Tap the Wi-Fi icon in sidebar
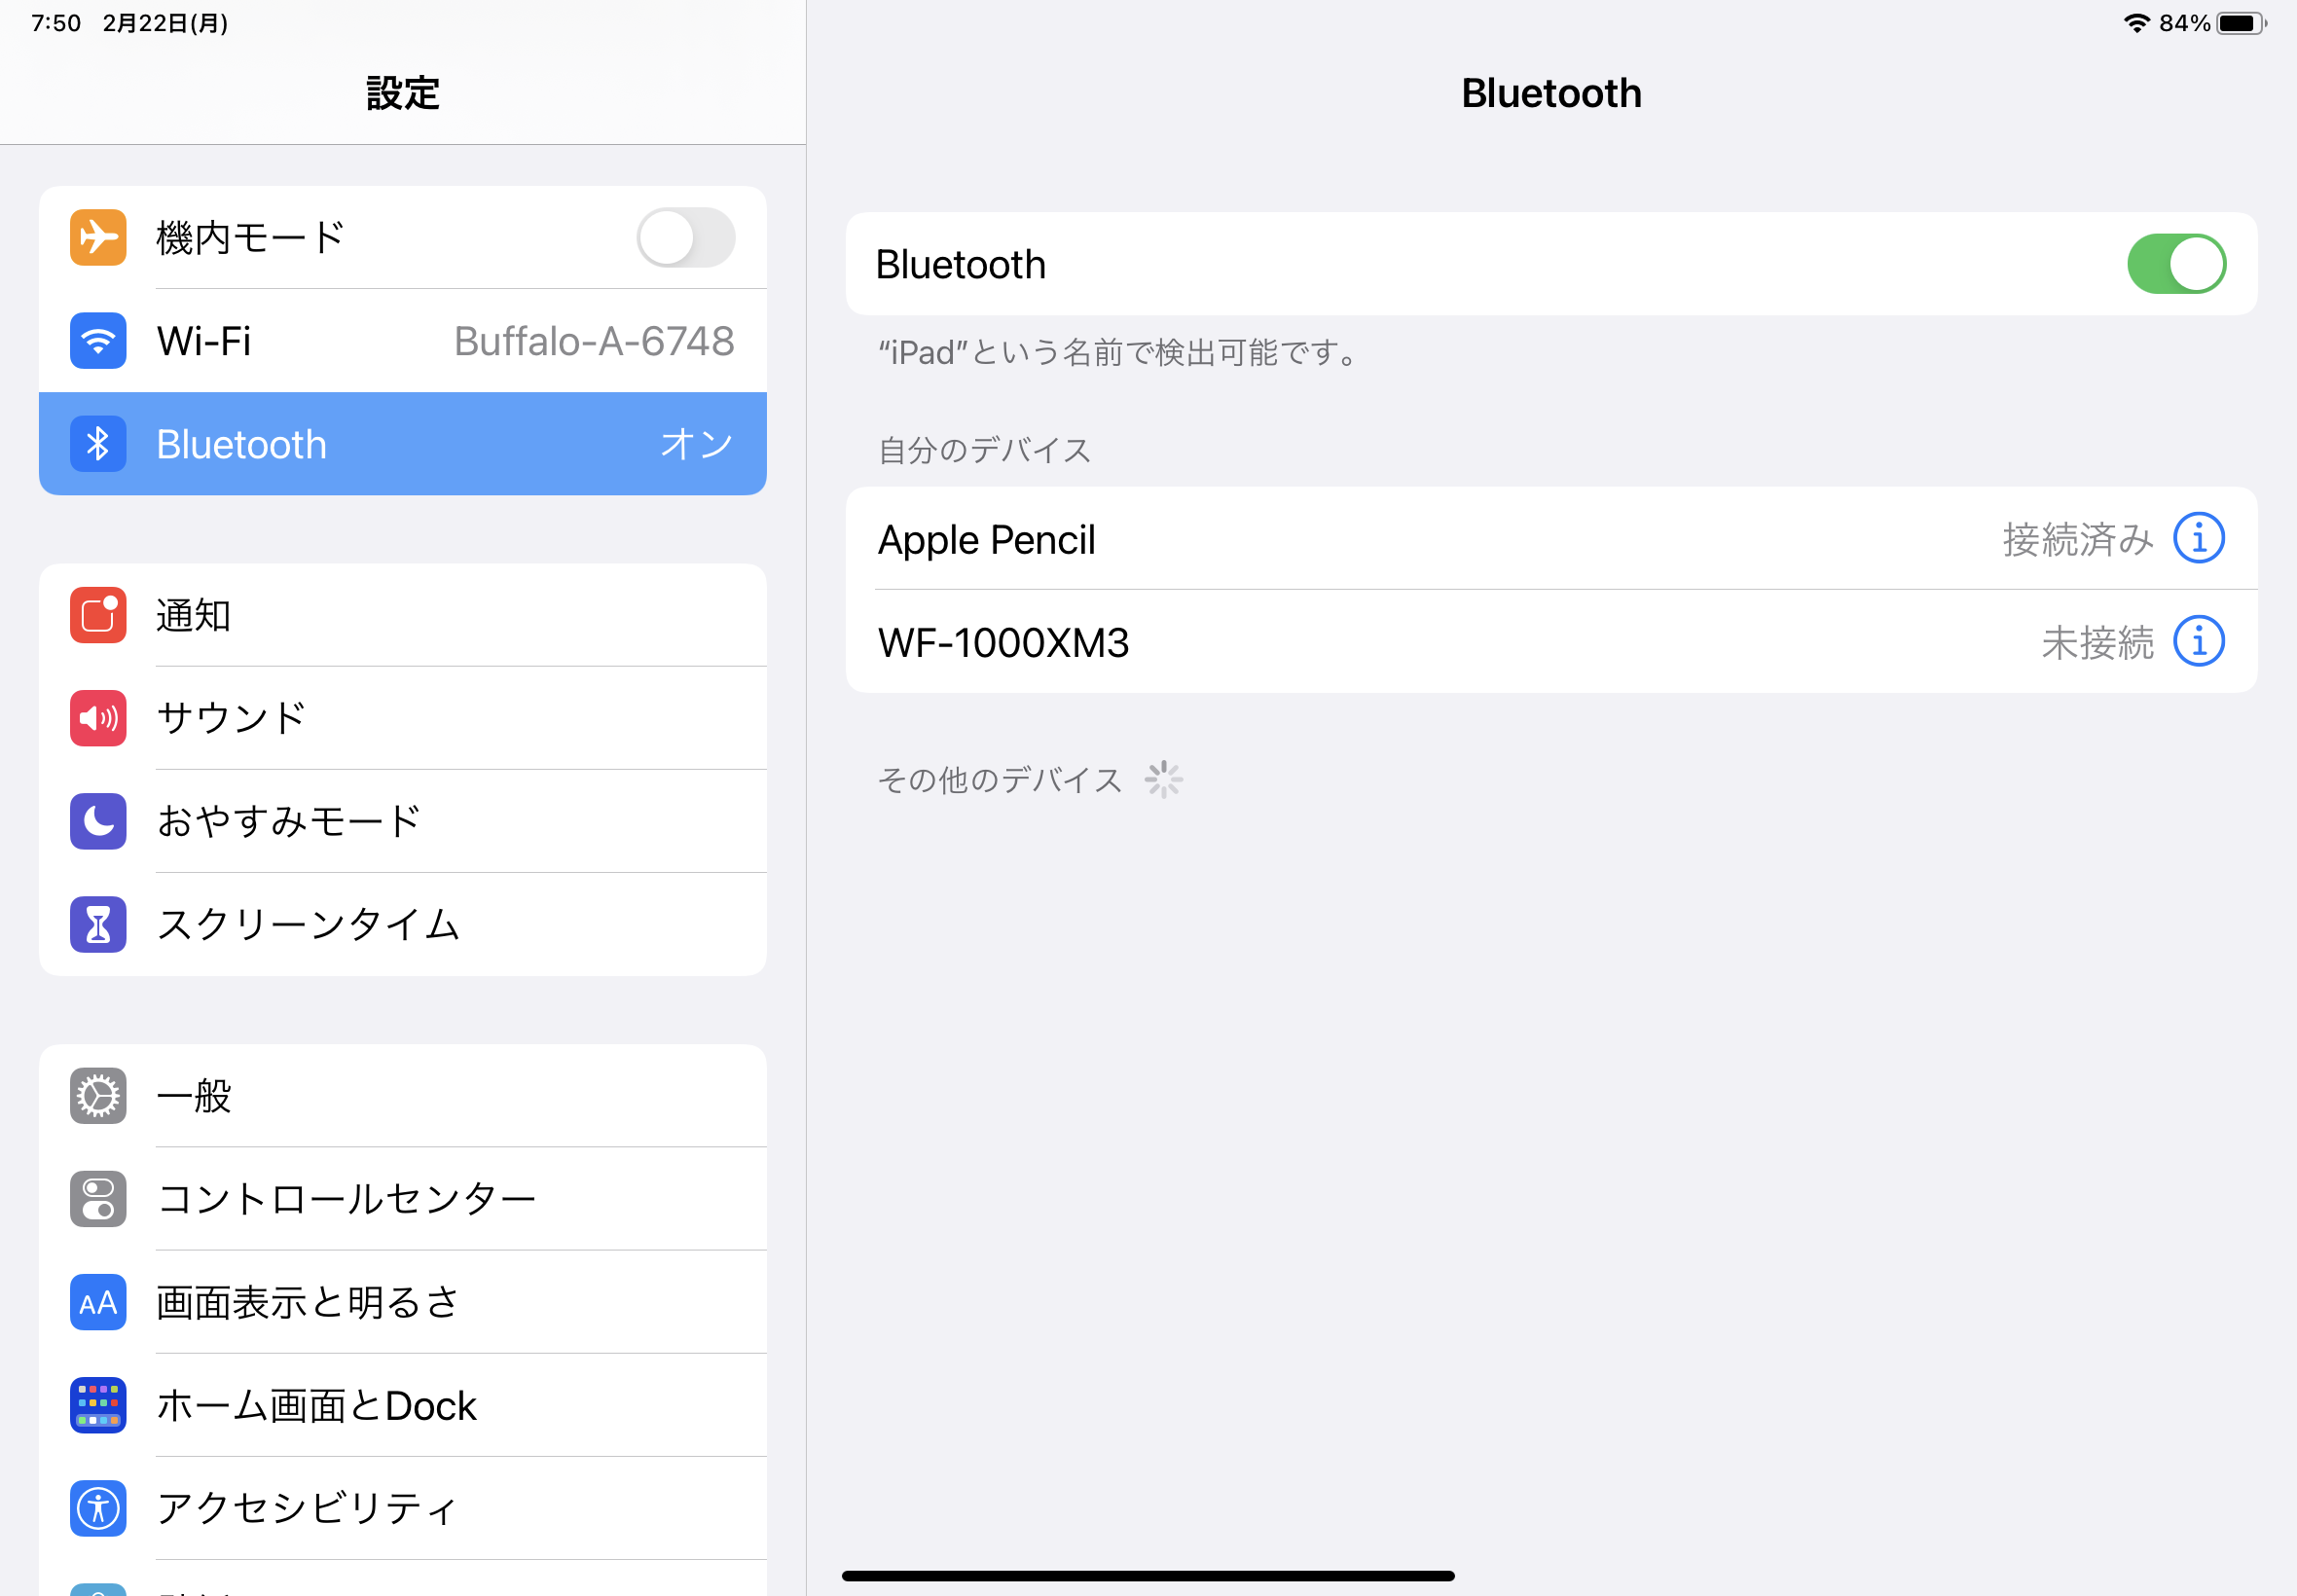 click(x=98, y=341)
